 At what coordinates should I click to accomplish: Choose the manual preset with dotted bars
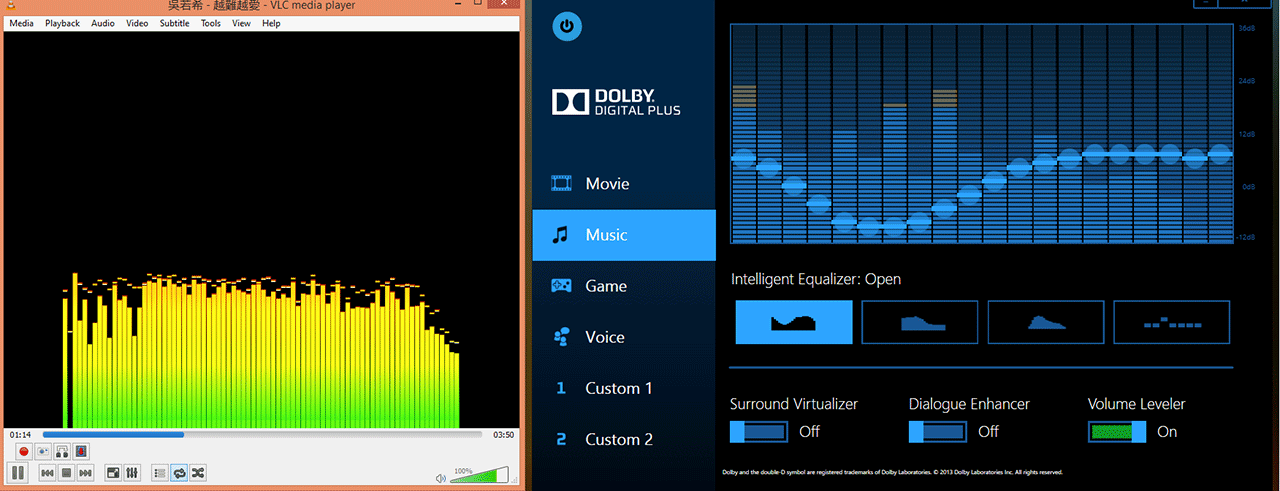click(x=1172, y=322)
